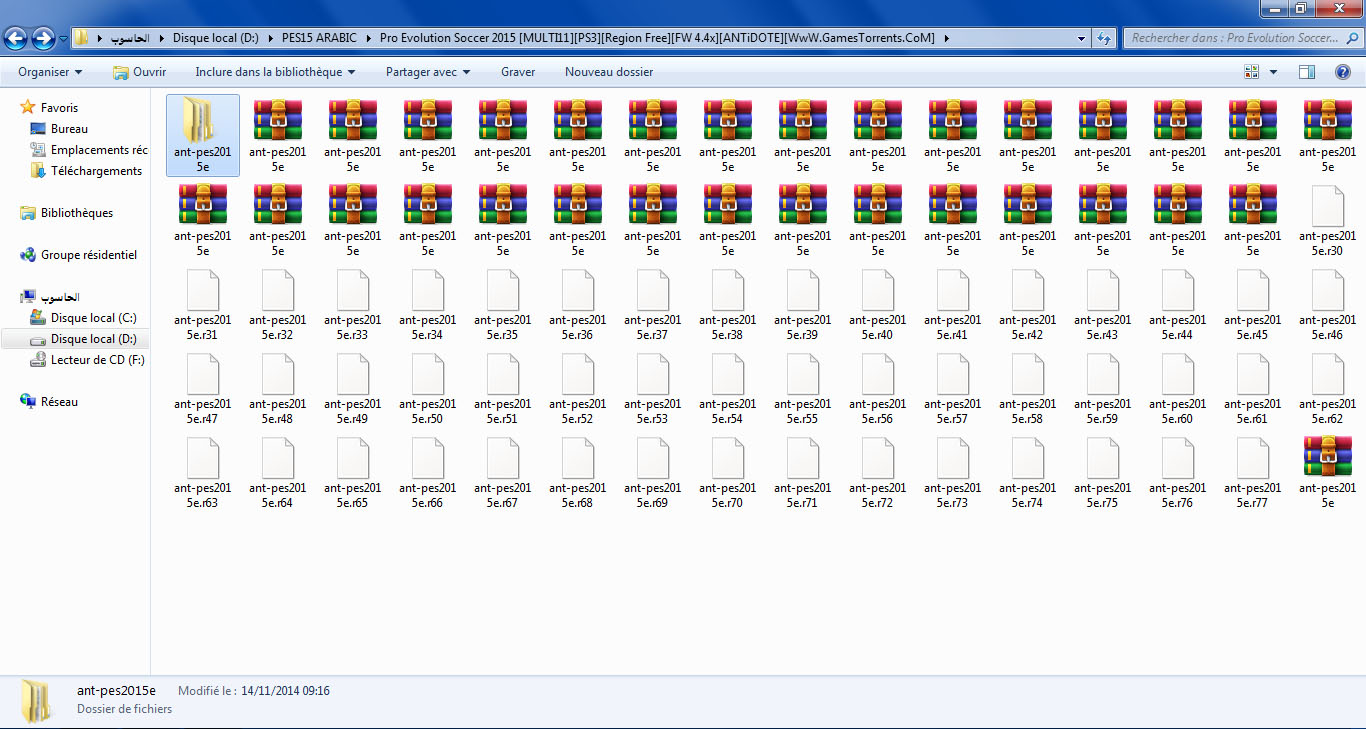Click the refresh icon beside address bar
This screenshot has height=729, width=1366.
click(x=1104, y=39)
